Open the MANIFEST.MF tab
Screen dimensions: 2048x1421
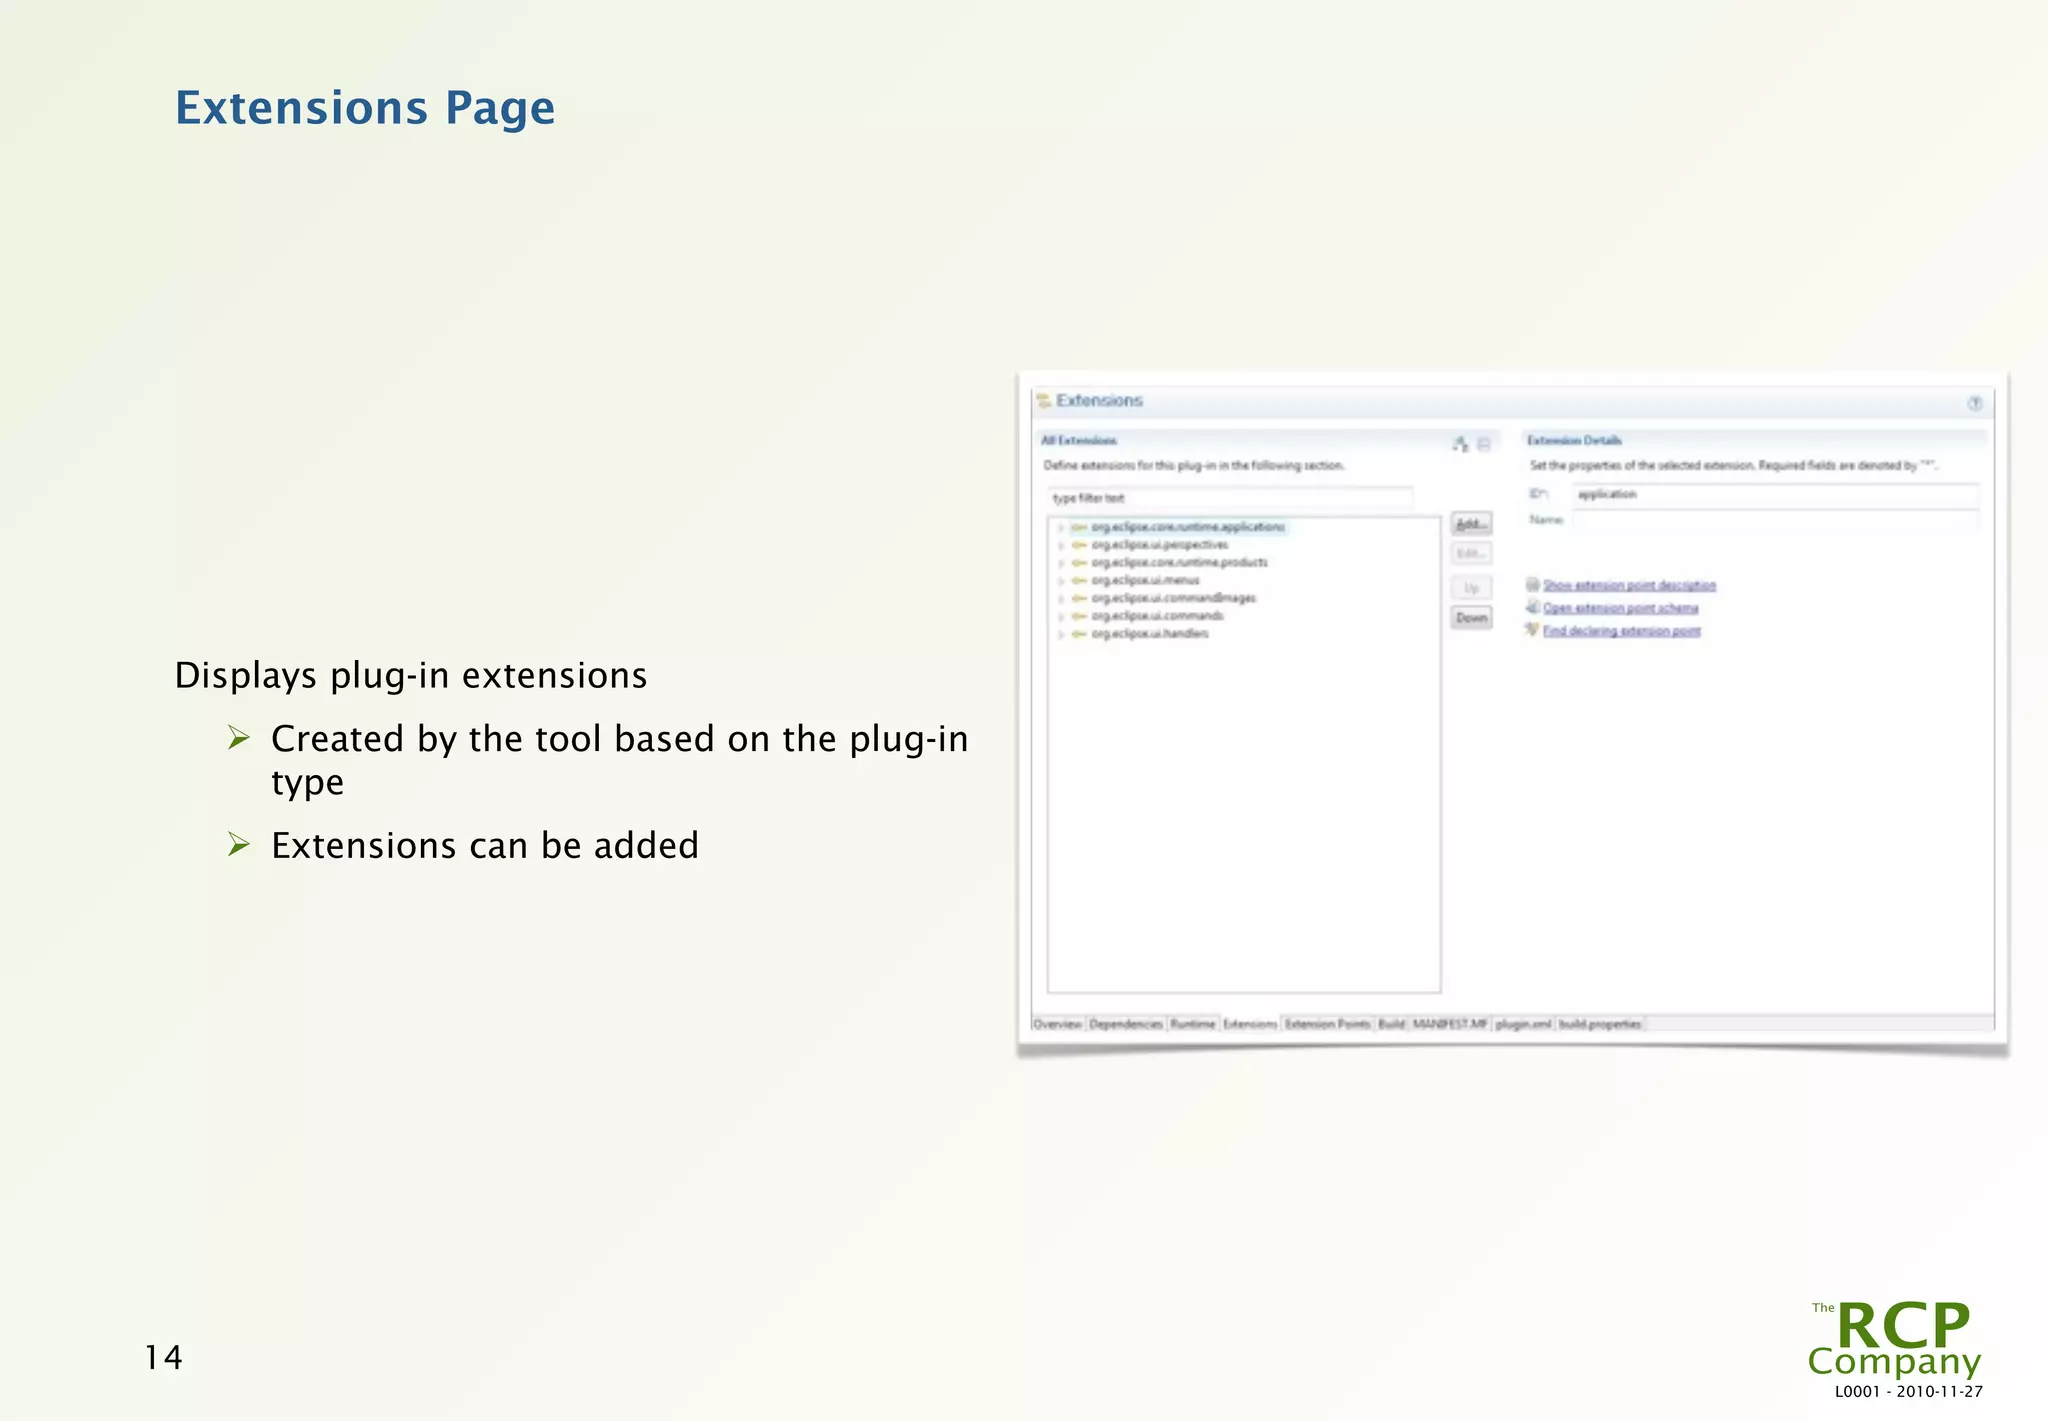[x=1450, y=1024]
